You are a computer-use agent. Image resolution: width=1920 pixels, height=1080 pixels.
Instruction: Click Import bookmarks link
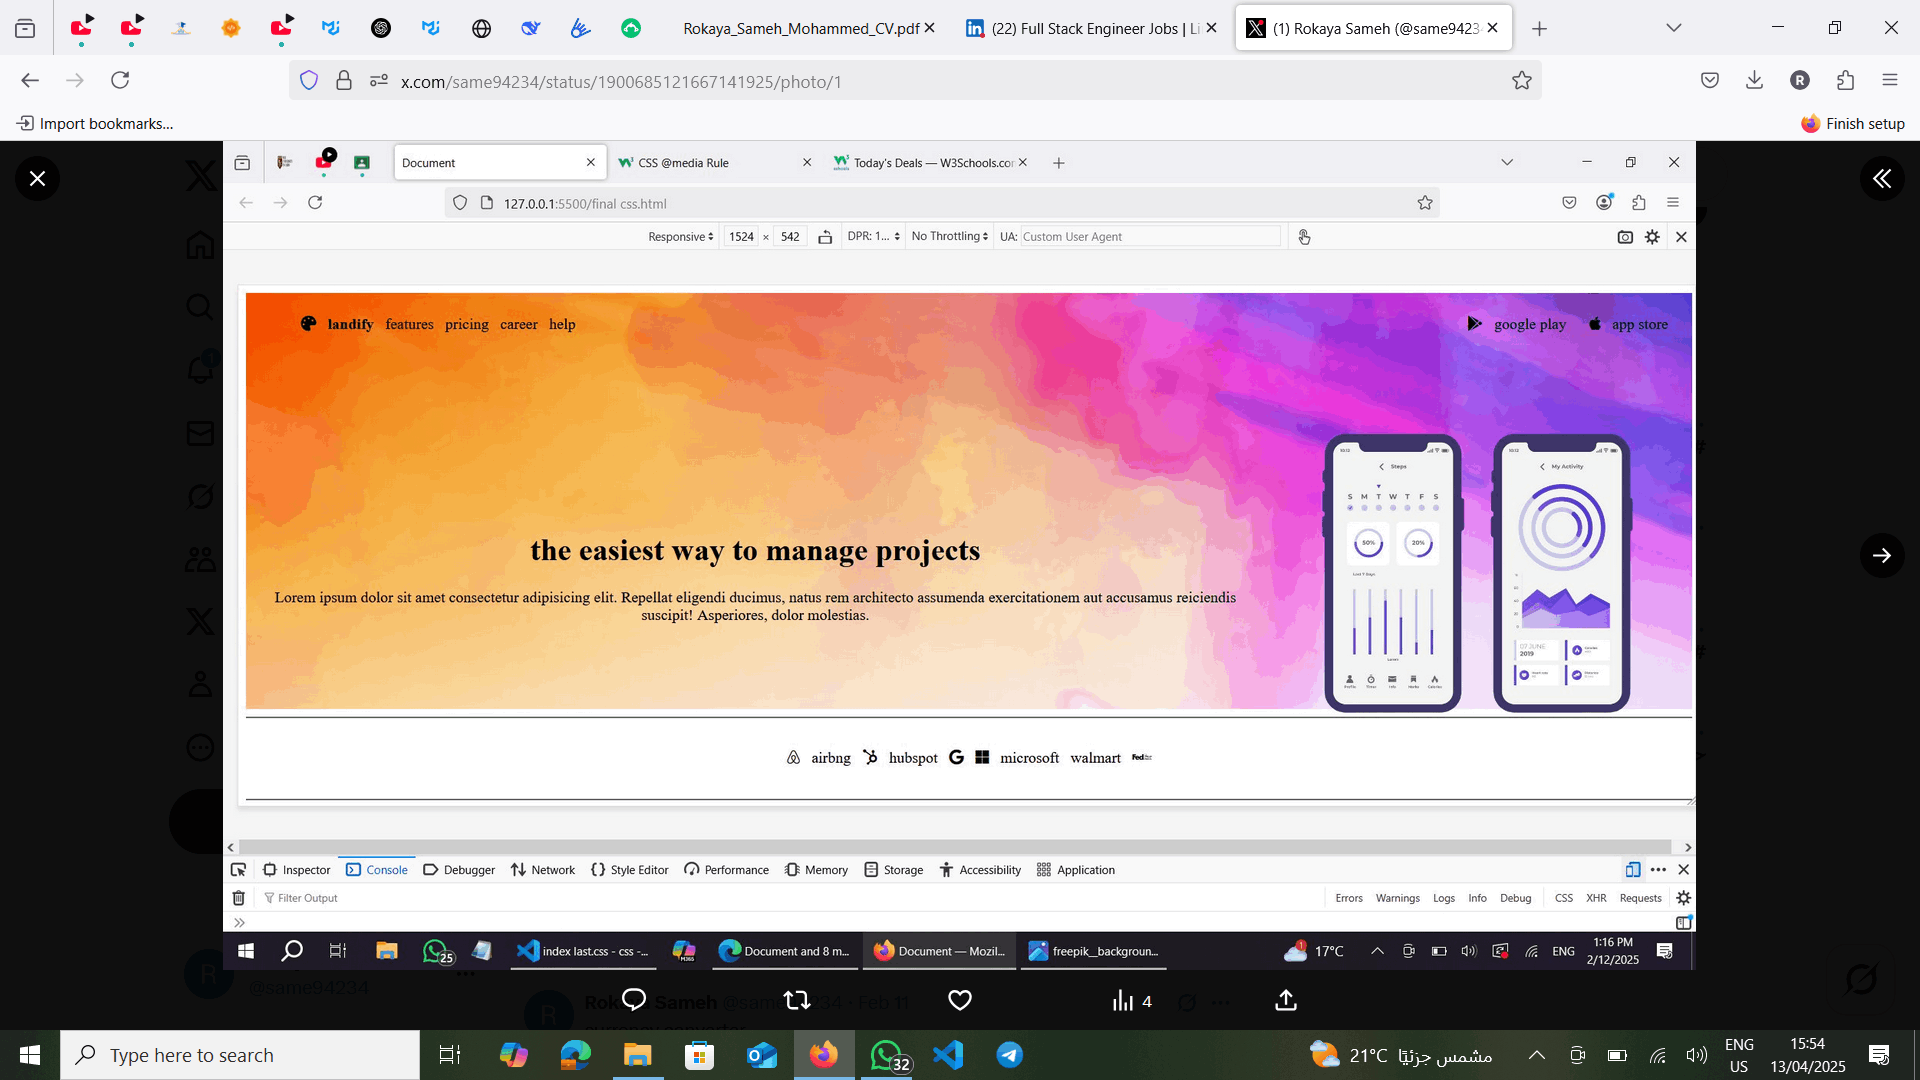(x=96, y=124)
